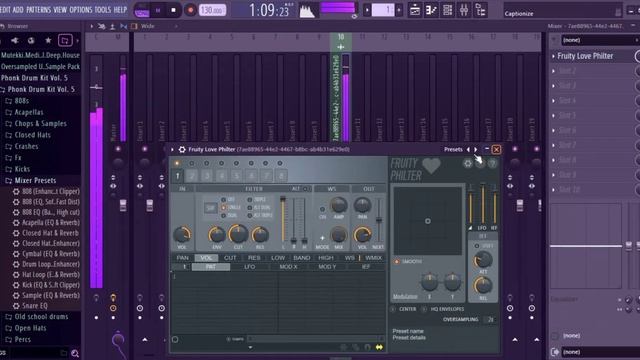Open the ADD menu
The image size is (640, 360).
(x=18, y=9)
